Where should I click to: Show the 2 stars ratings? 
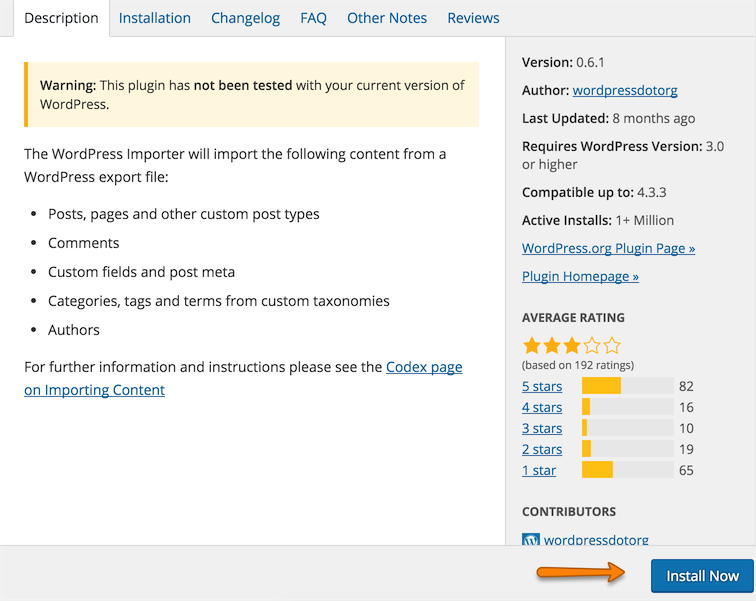542,449
